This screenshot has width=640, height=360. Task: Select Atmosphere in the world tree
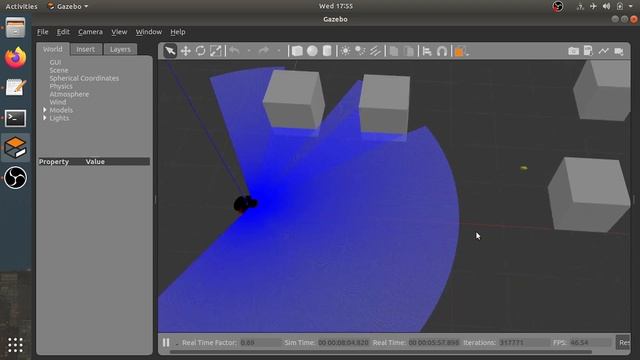(x=69, y=94)
